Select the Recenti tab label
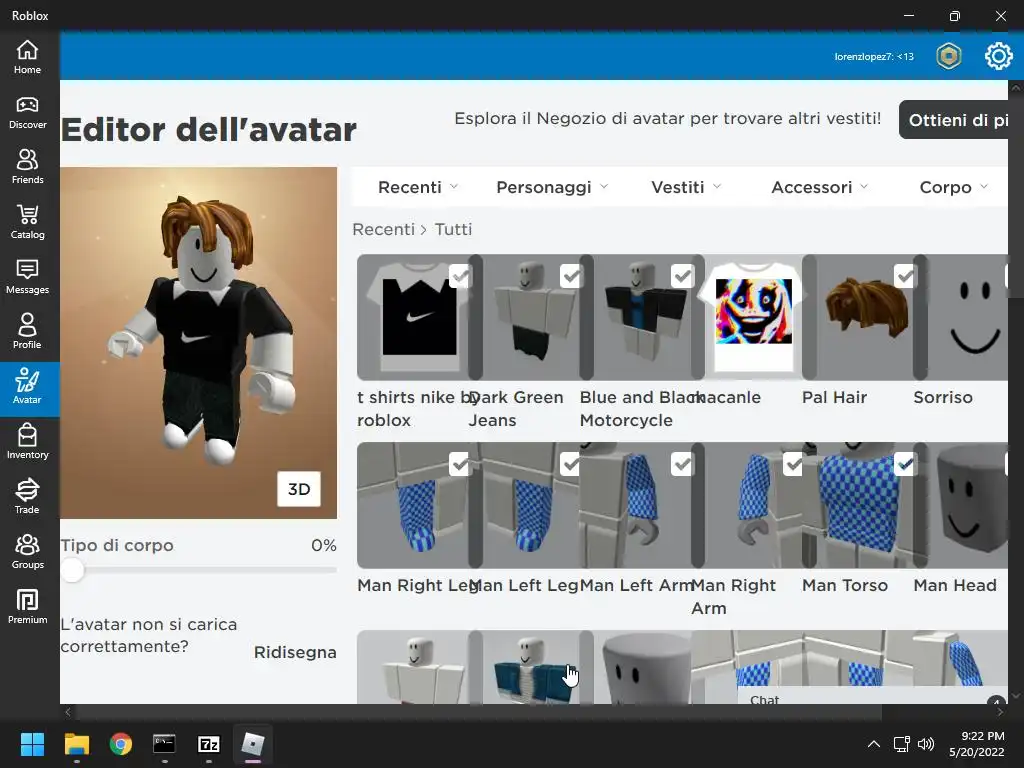This screenshot has width=1024, height=768. coord(409,187)
